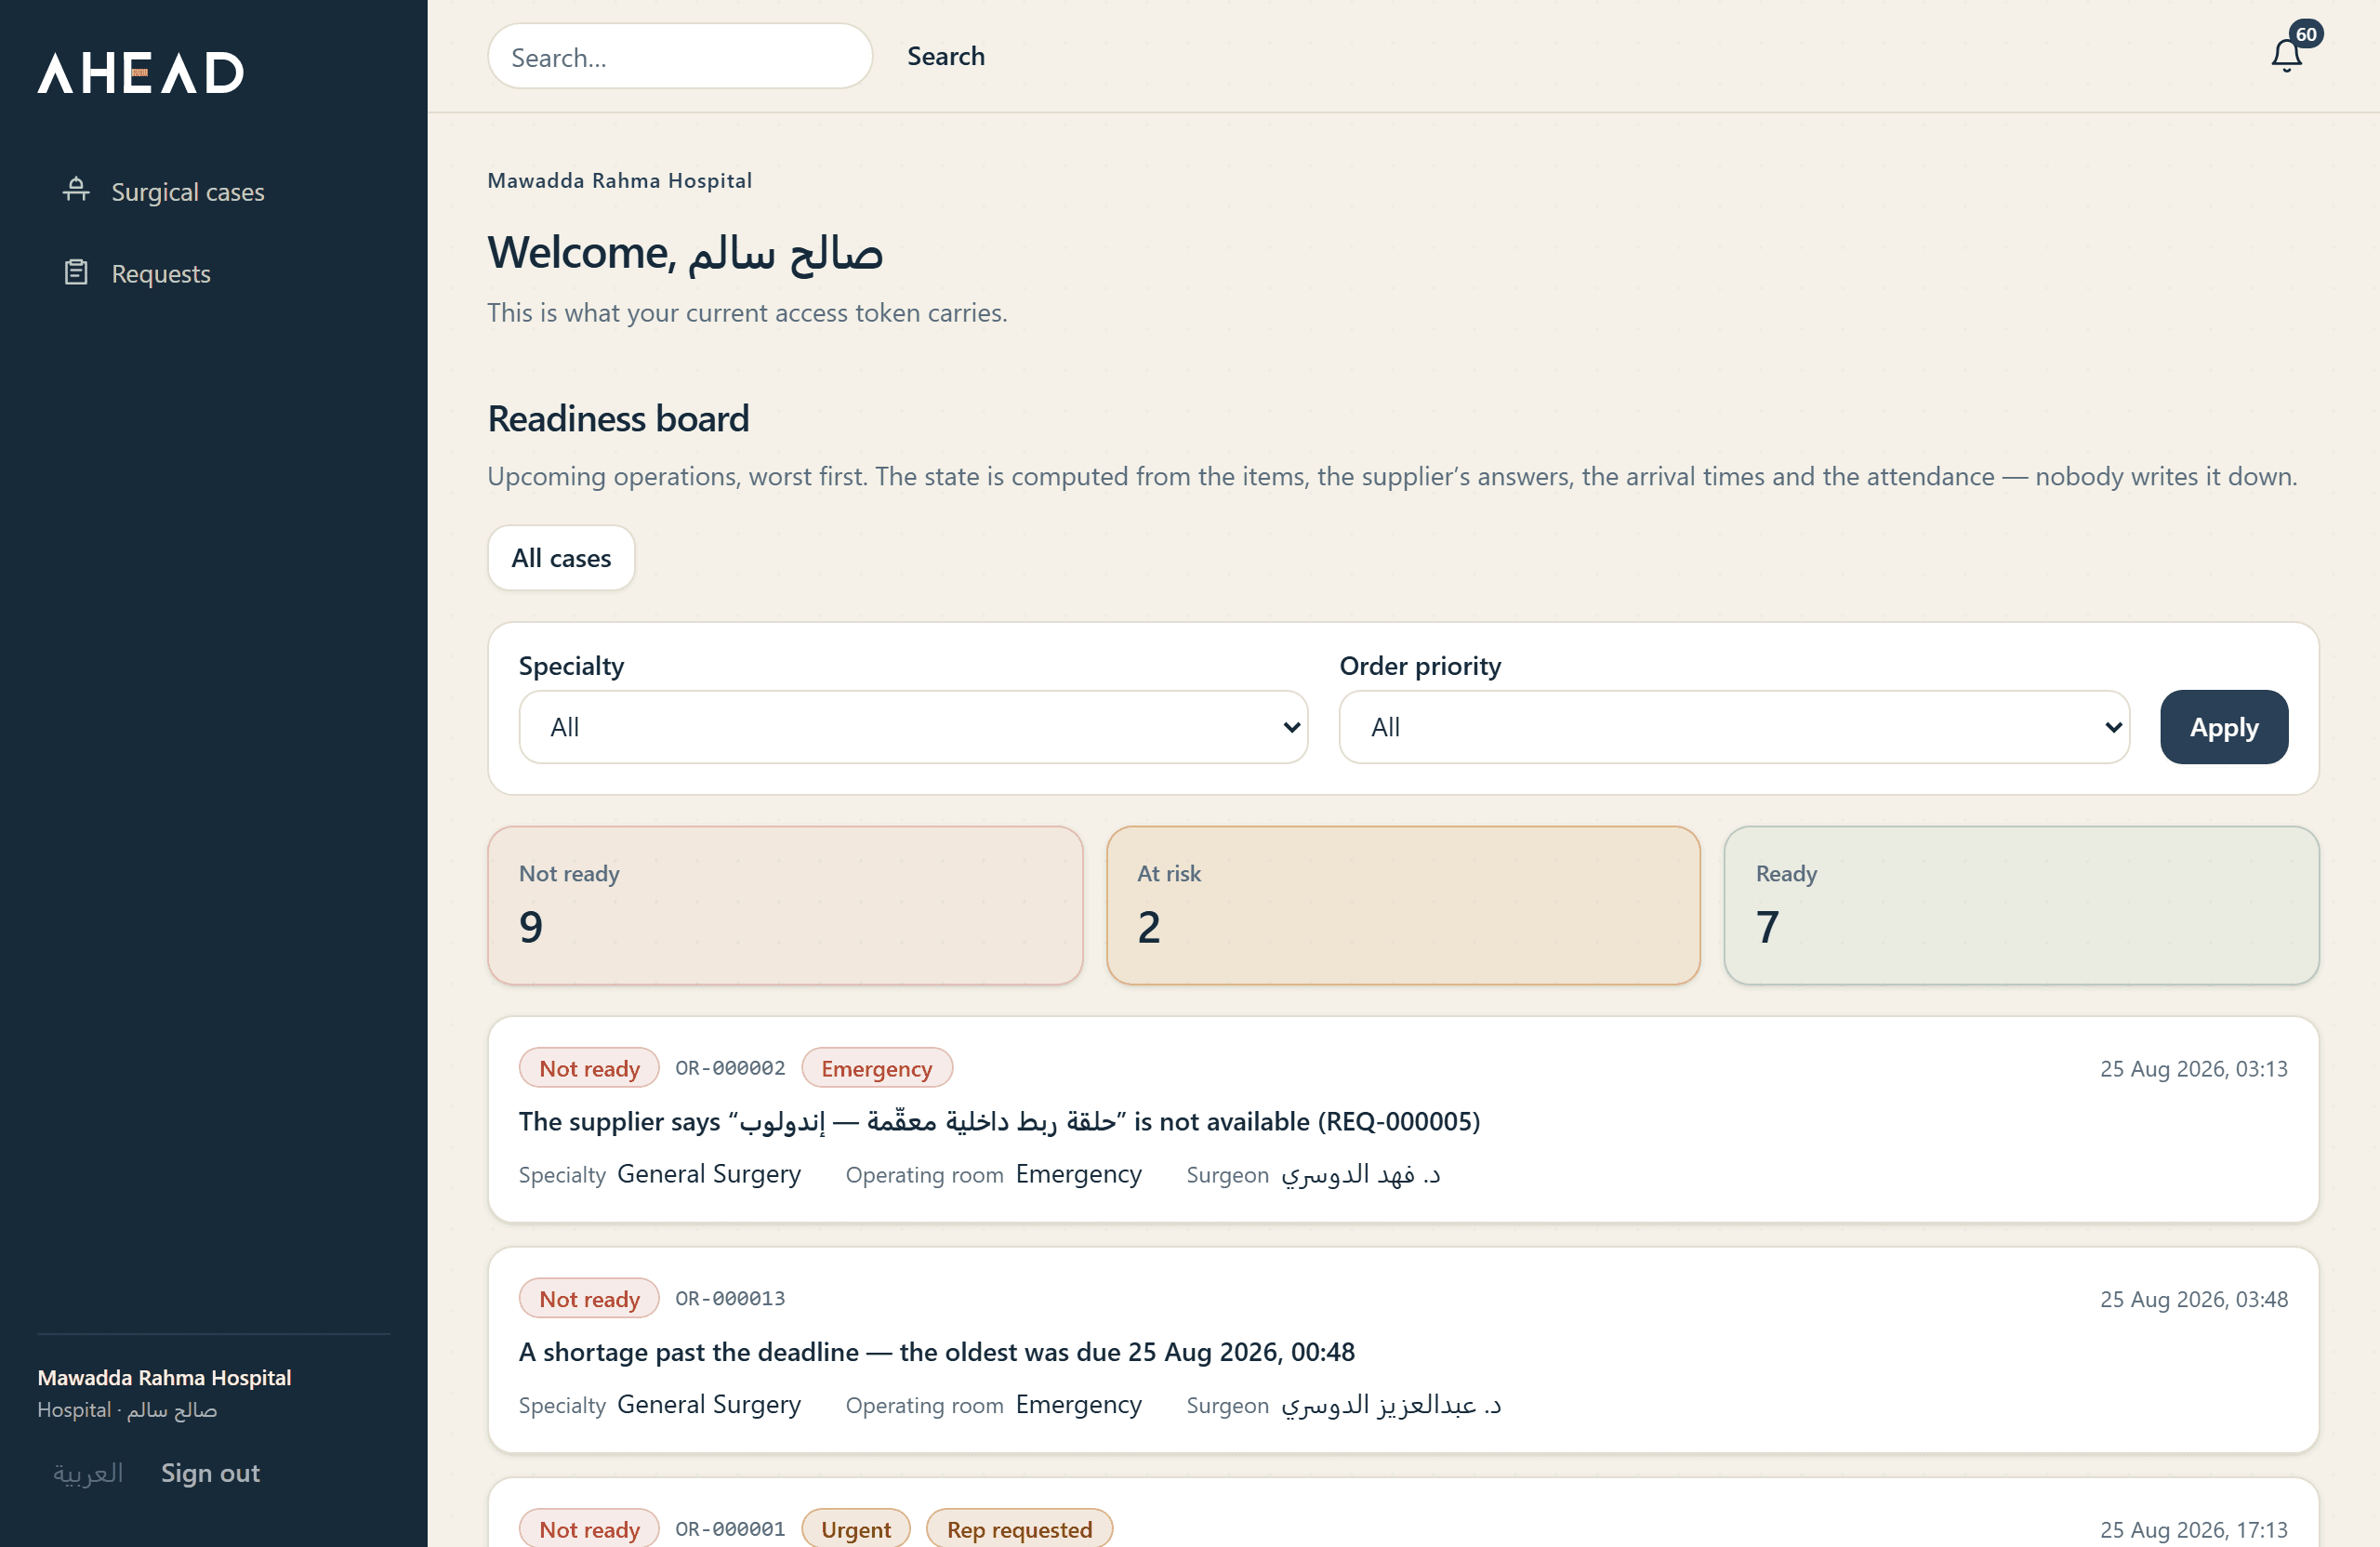2380x1547 pixels.
Task: Open Surgical cases in the sidebar
Action: click(x=187, y=191)
